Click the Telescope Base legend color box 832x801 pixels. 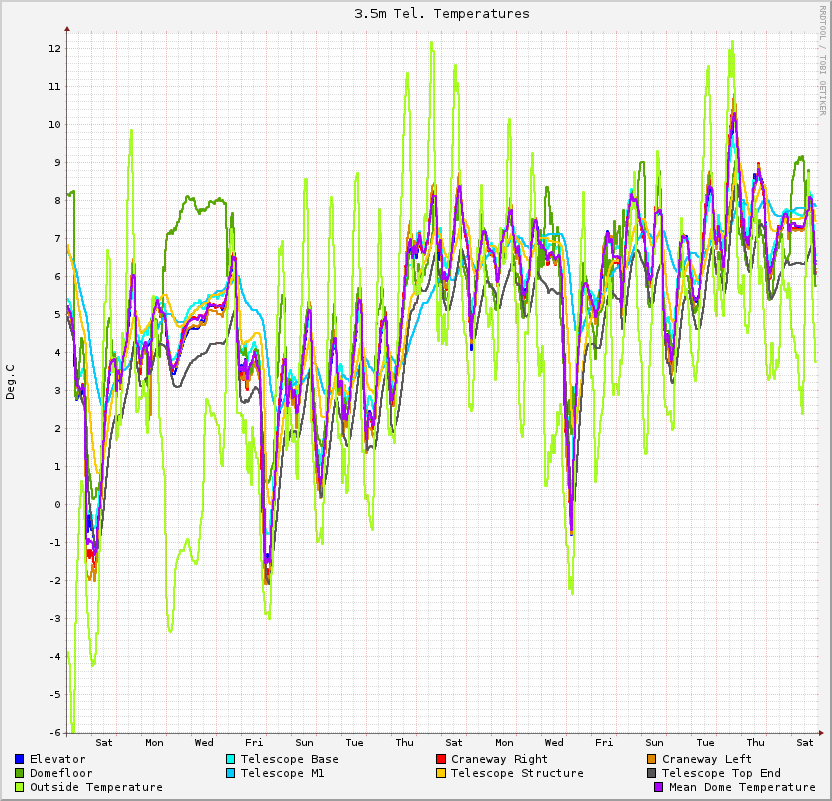pyautogui.click(x=230, y=759)
